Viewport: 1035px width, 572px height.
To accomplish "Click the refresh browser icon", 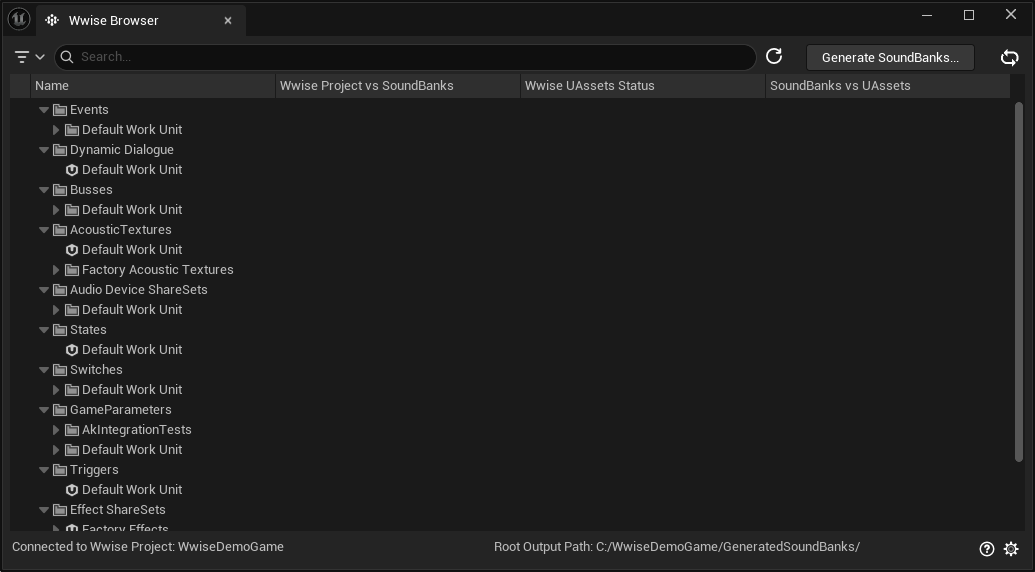I will (x=774, y=57).
